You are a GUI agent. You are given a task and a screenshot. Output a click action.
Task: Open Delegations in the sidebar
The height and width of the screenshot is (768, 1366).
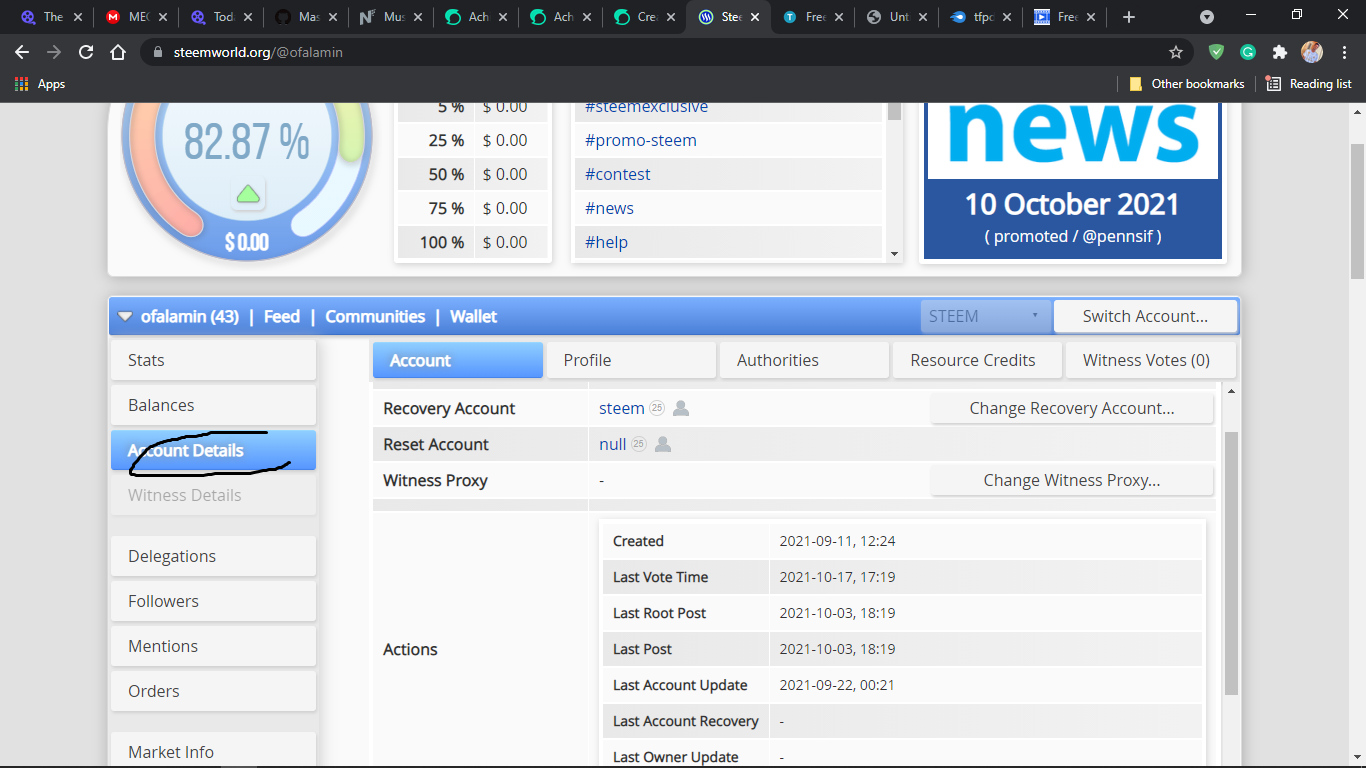pos(213,556)
